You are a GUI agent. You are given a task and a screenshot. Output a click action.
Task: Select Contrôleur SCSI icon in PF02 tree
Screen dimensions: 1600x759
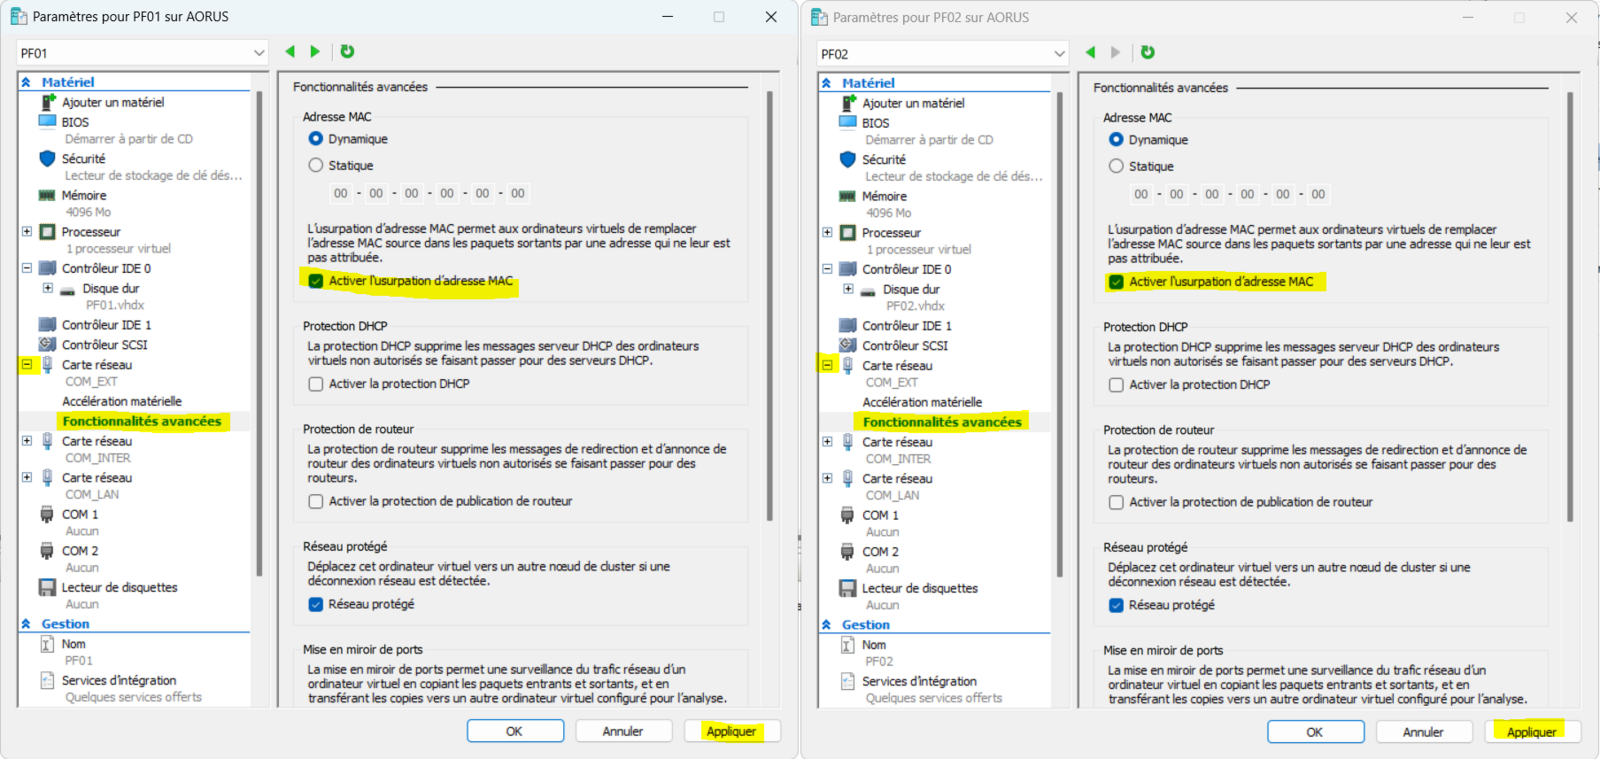point(848,346)
